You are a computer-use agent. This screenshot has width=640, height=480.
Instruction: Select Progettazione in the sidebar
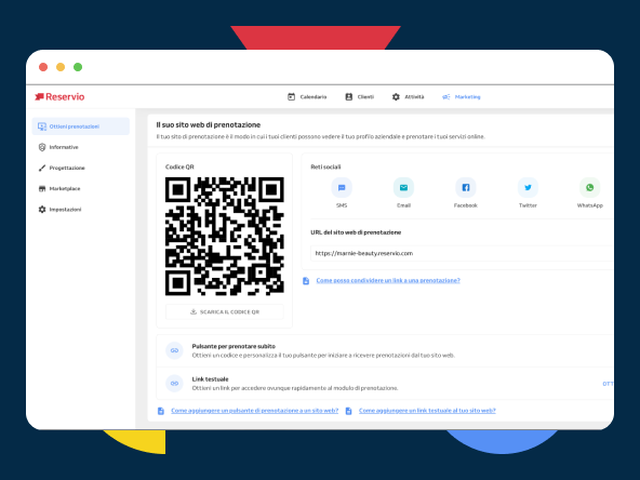[81, 168]
